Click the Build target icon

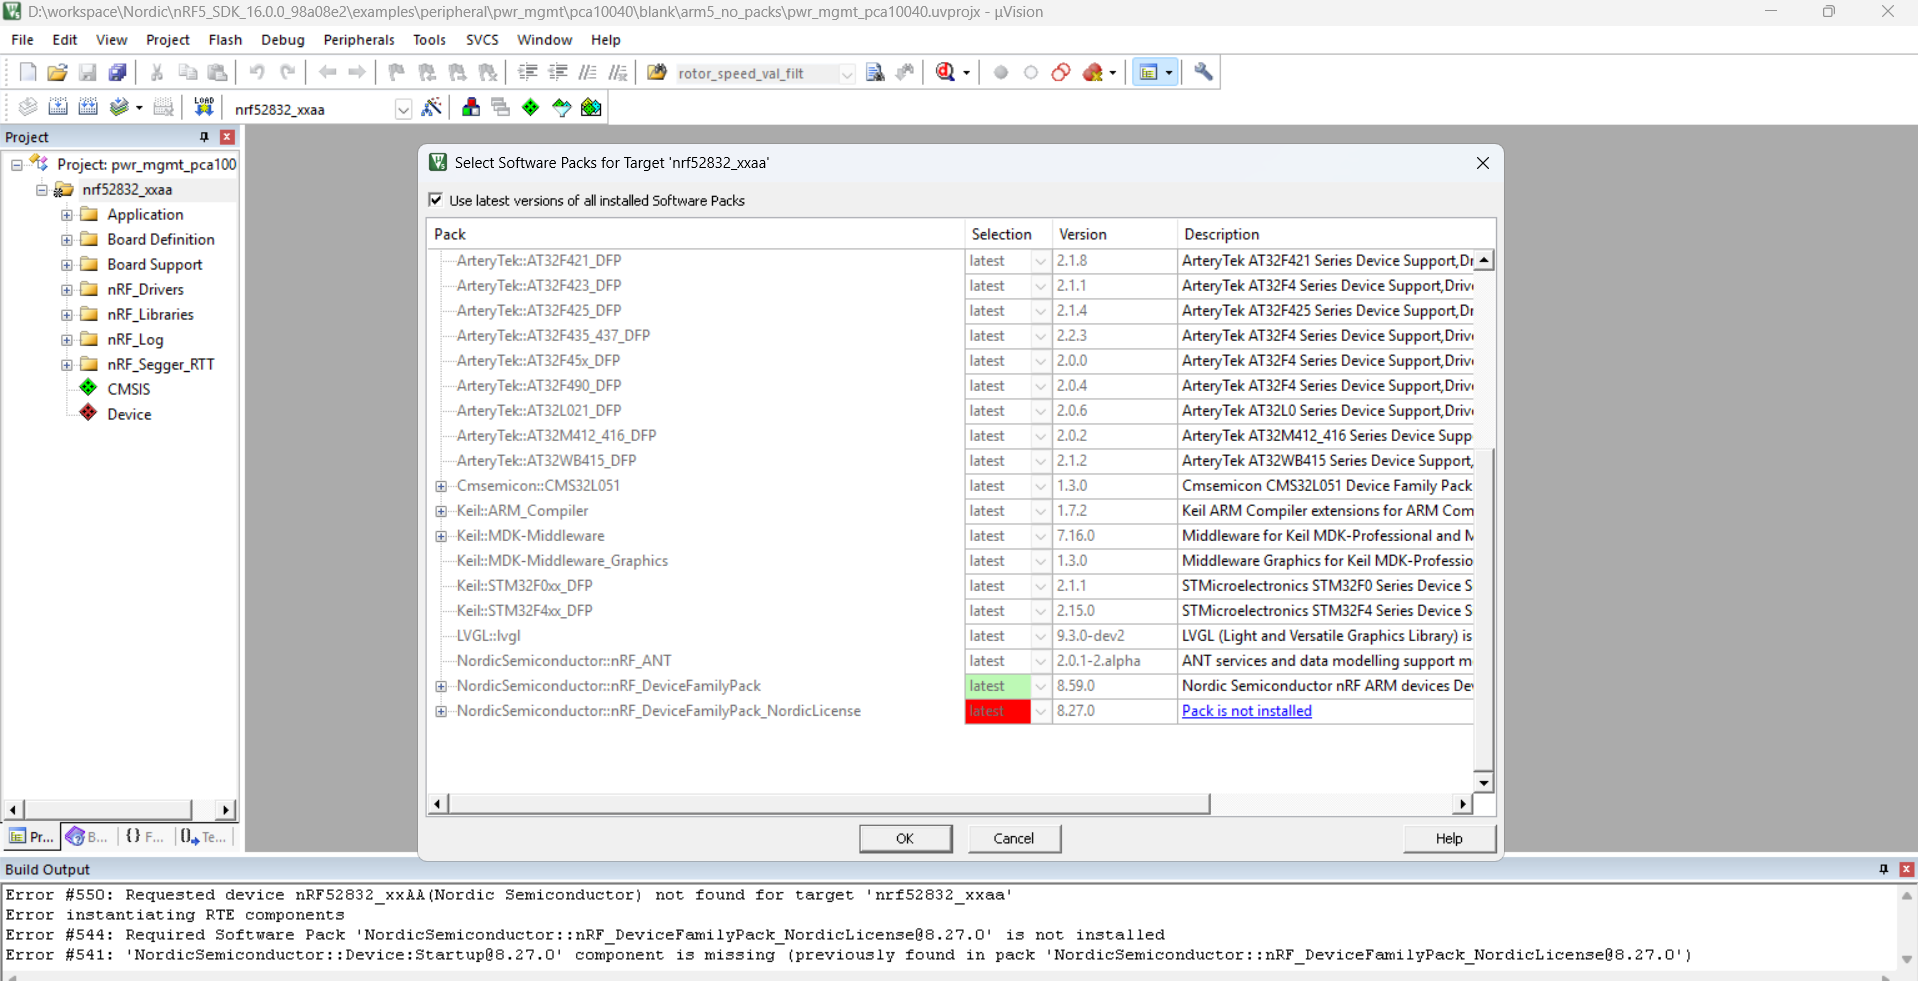(x=58, y=107)
